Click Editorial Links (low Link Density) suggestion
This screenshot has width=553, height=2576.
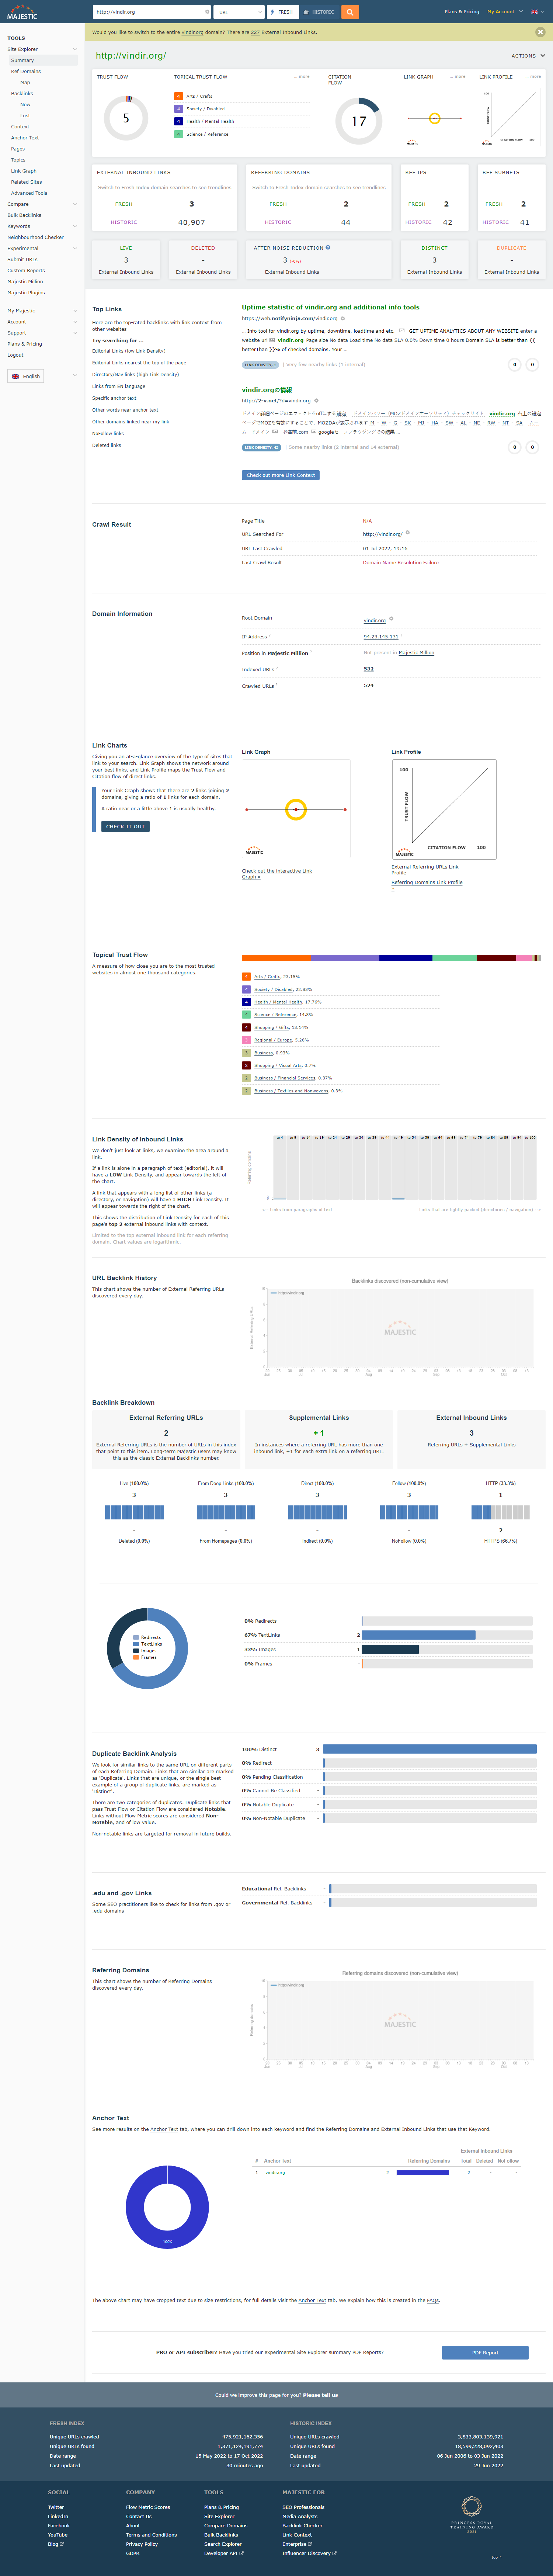(x=129, y=351)
